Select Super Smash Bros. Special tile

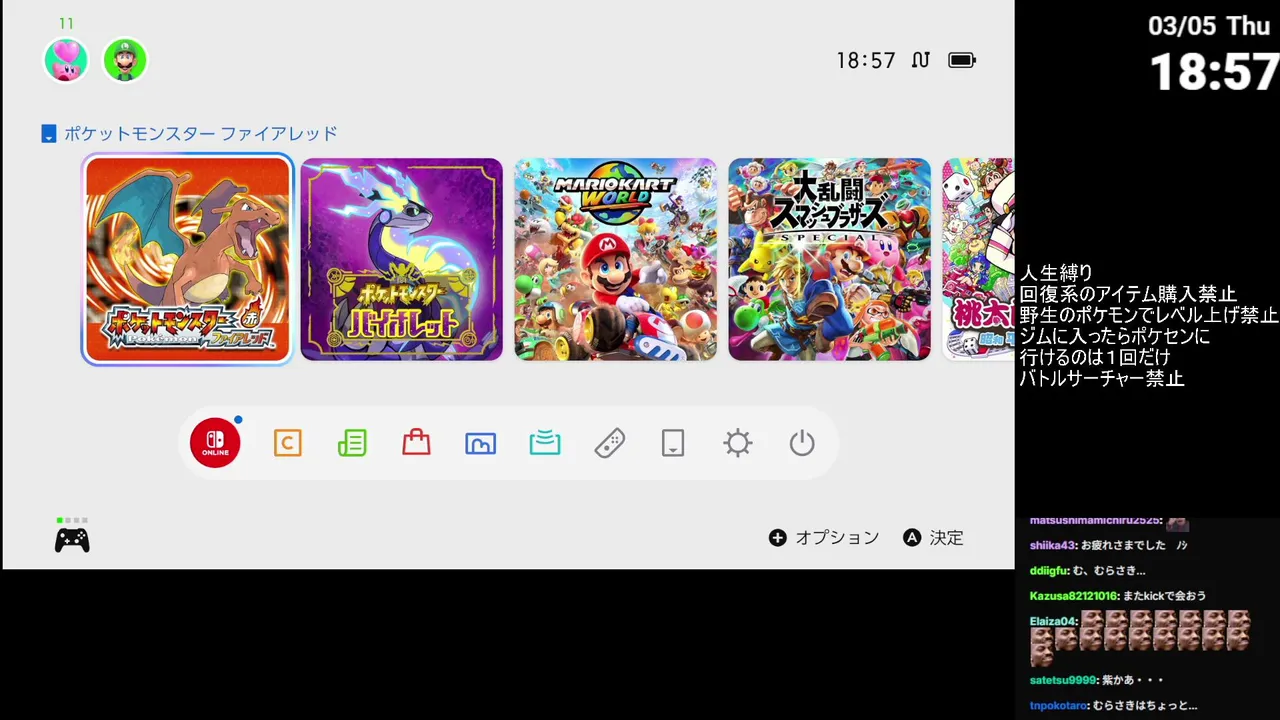click(x=830, y=259)
